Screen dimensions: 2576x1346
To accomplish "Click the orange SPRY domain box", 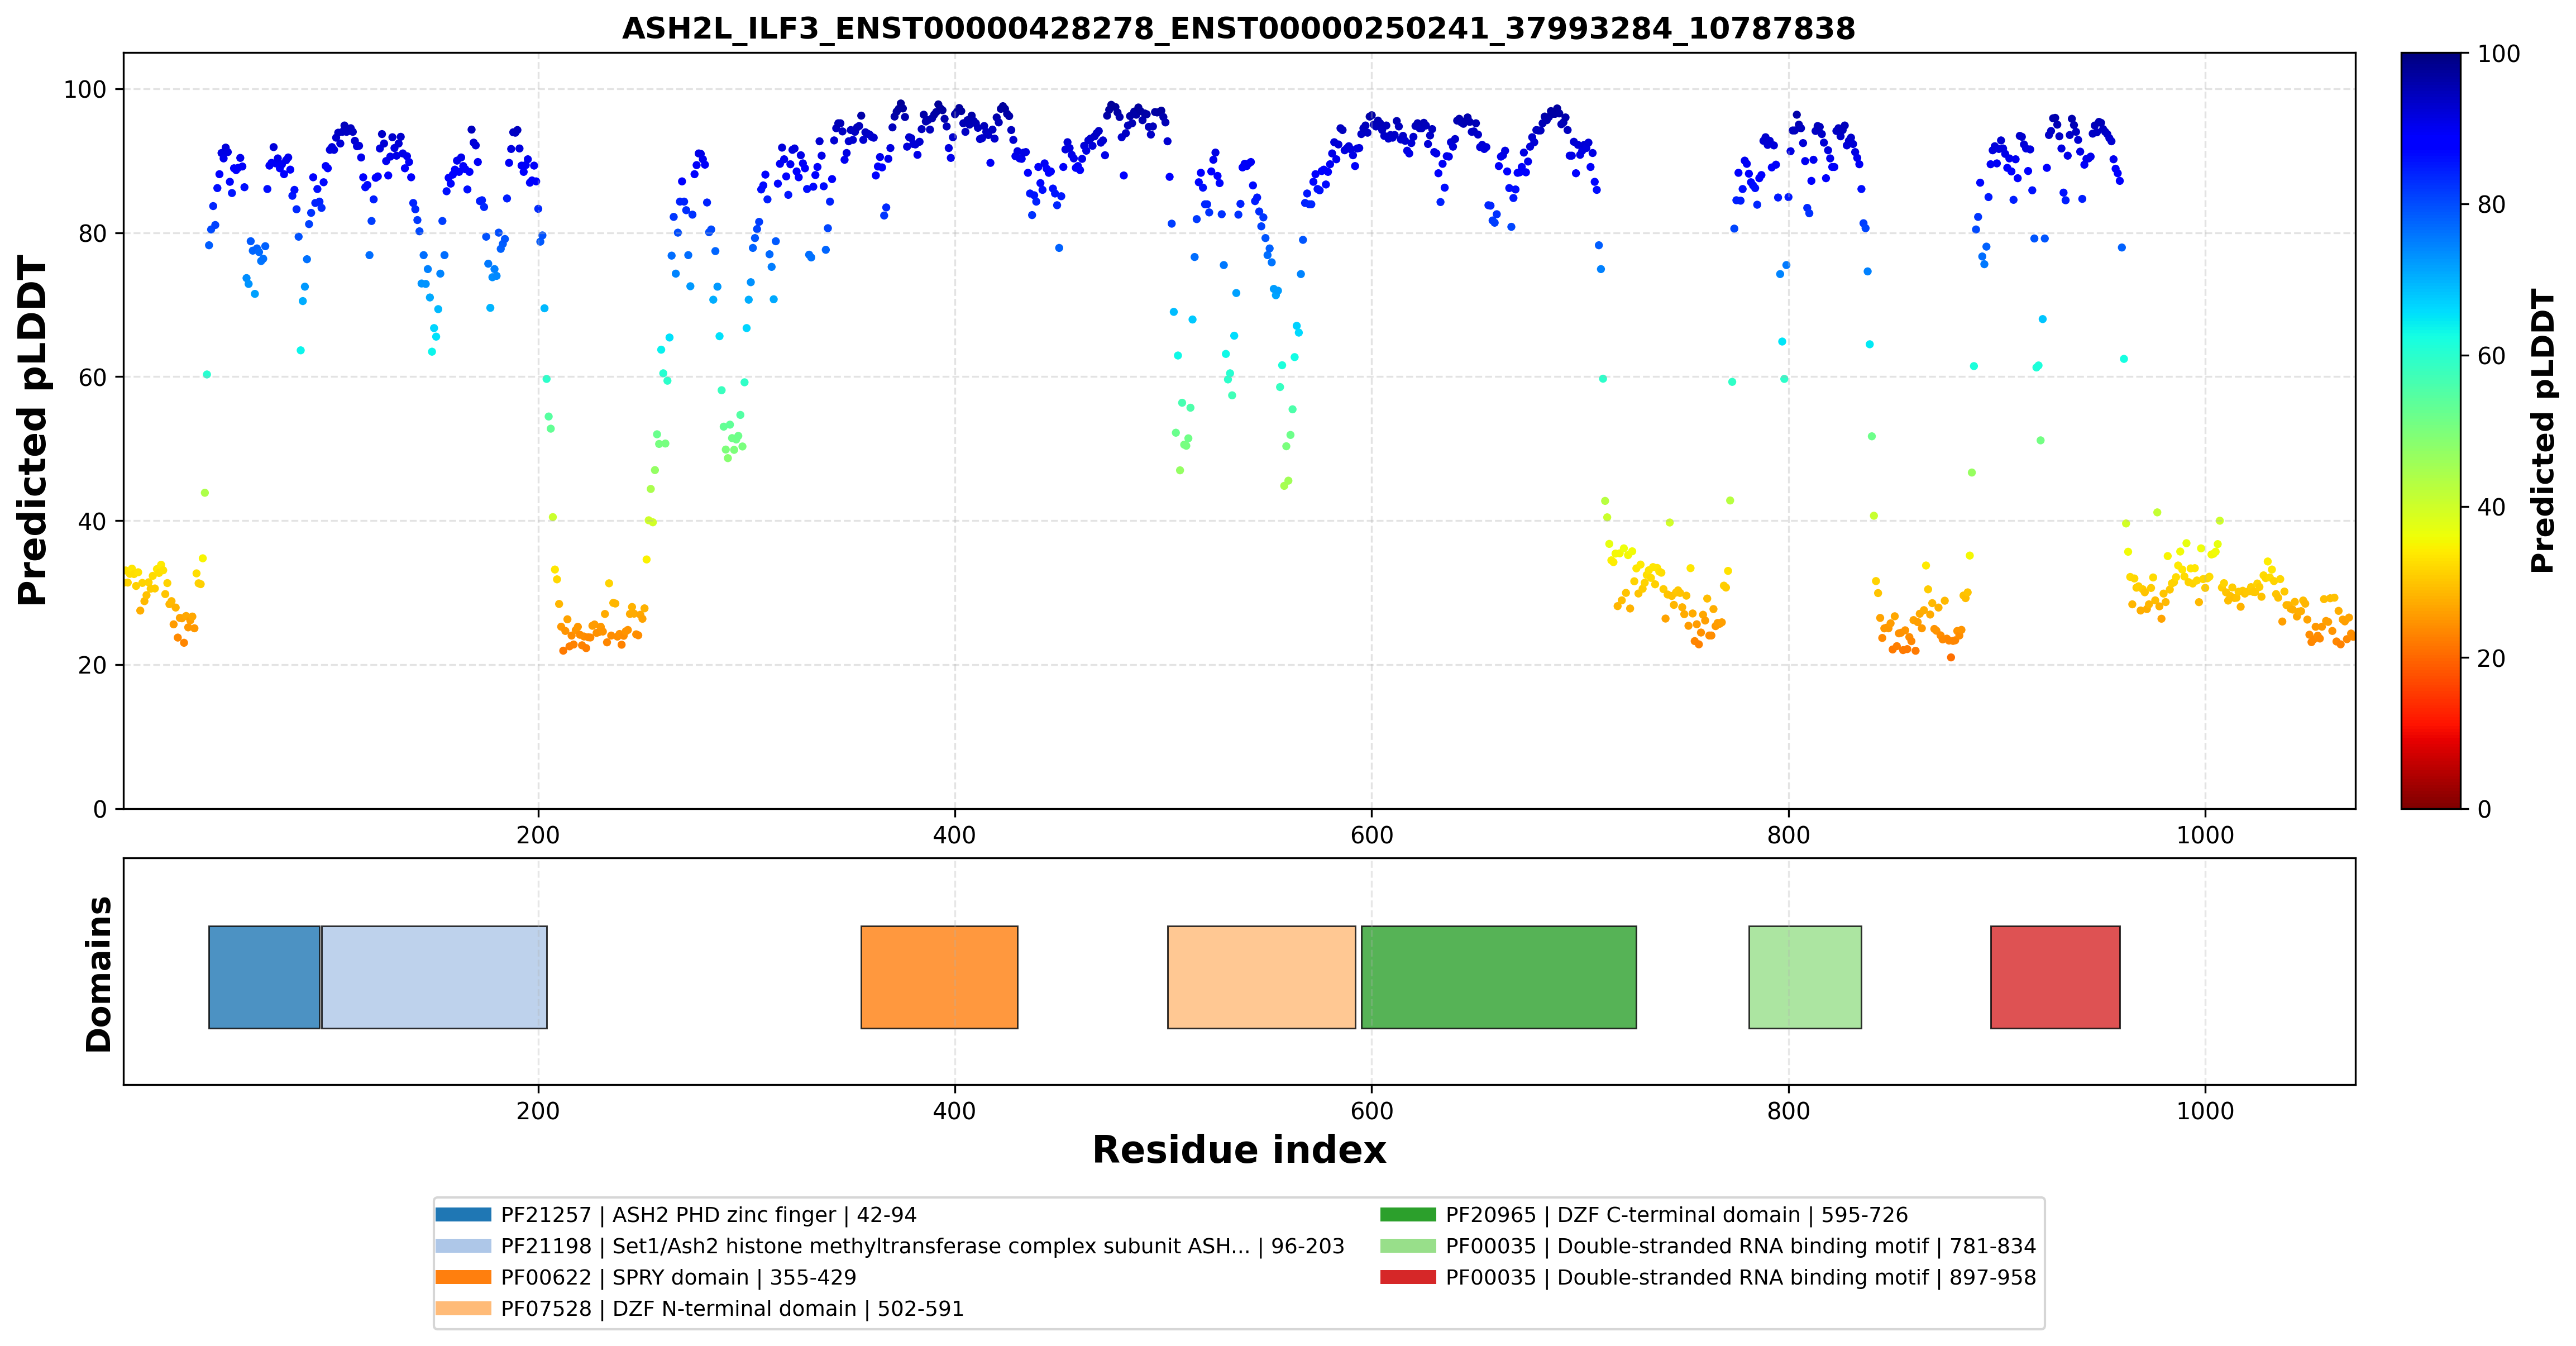I will click(939, 977).
